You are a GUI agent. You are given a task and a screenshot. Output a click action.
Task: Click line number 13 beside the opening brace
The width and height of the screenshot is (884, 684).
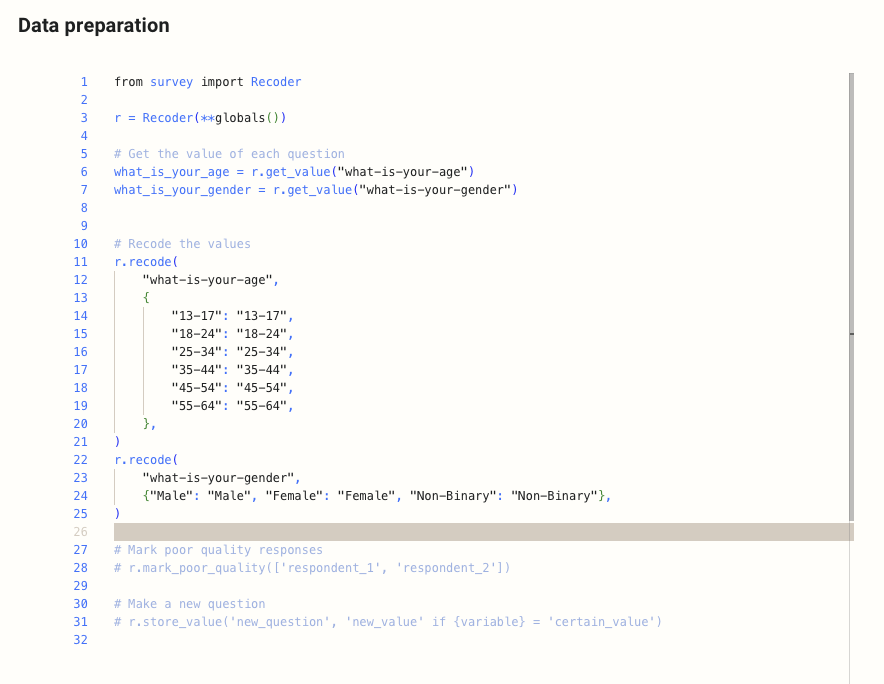81,298
